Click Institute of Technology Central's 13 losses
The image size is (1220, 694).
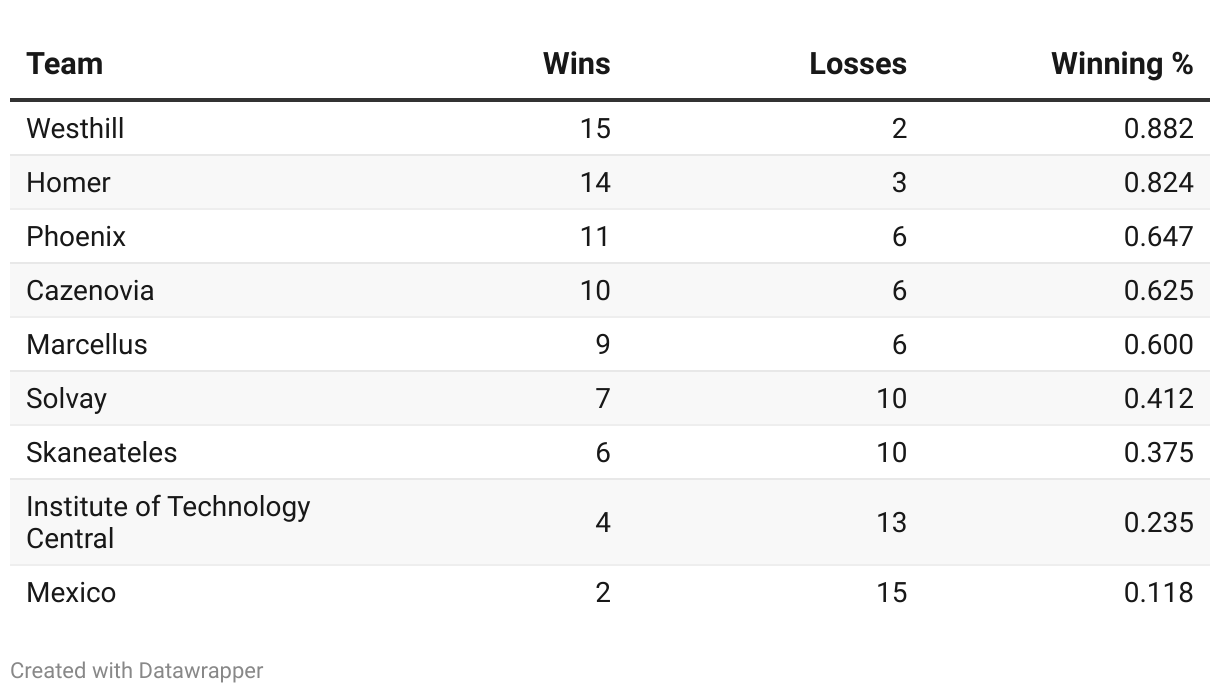[x=891, y=522]
